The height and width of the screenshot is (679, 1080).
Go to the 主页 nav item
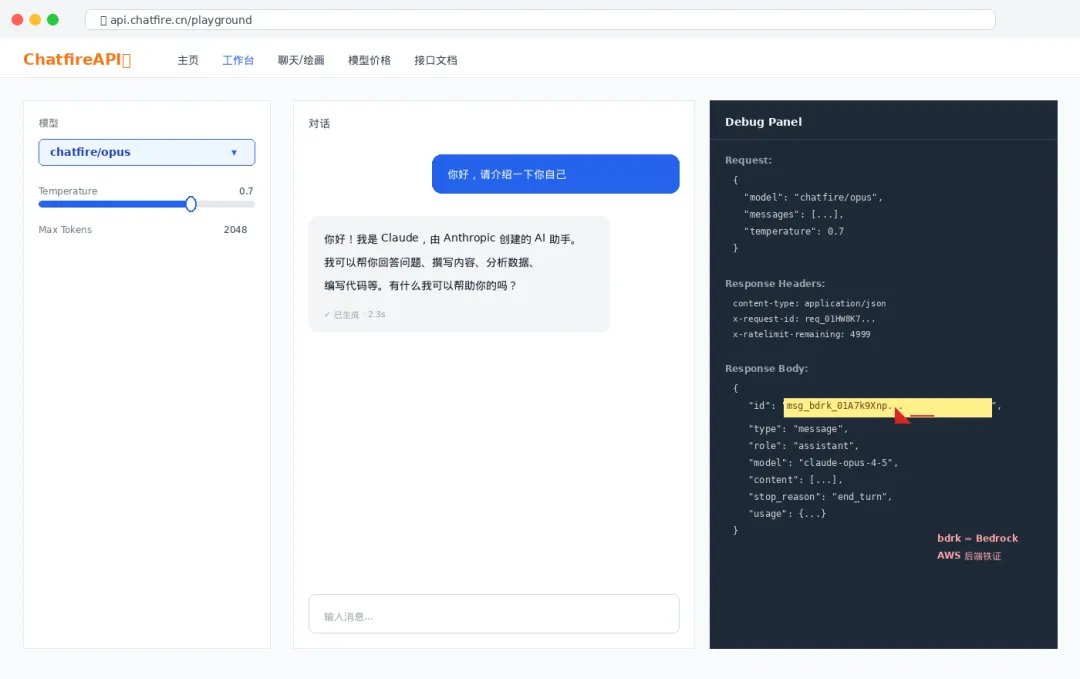click(x=188, y=60)
